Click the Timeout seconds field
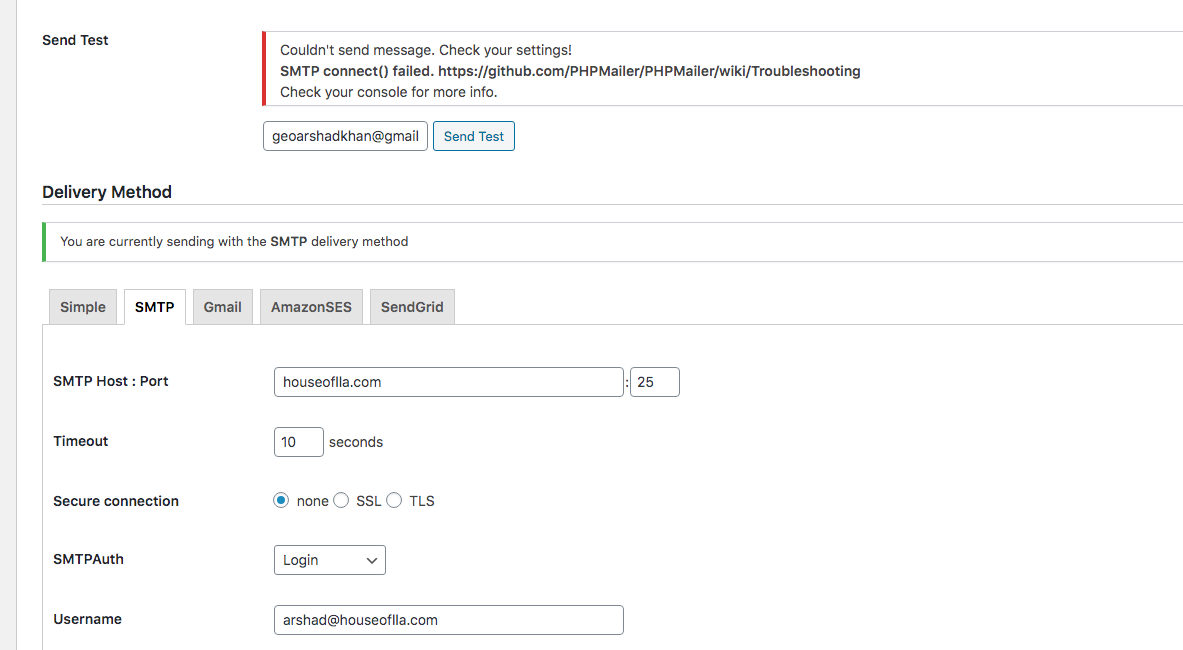Image resolution: width=1183 pixels, height=650 pixels. point(298,442)
